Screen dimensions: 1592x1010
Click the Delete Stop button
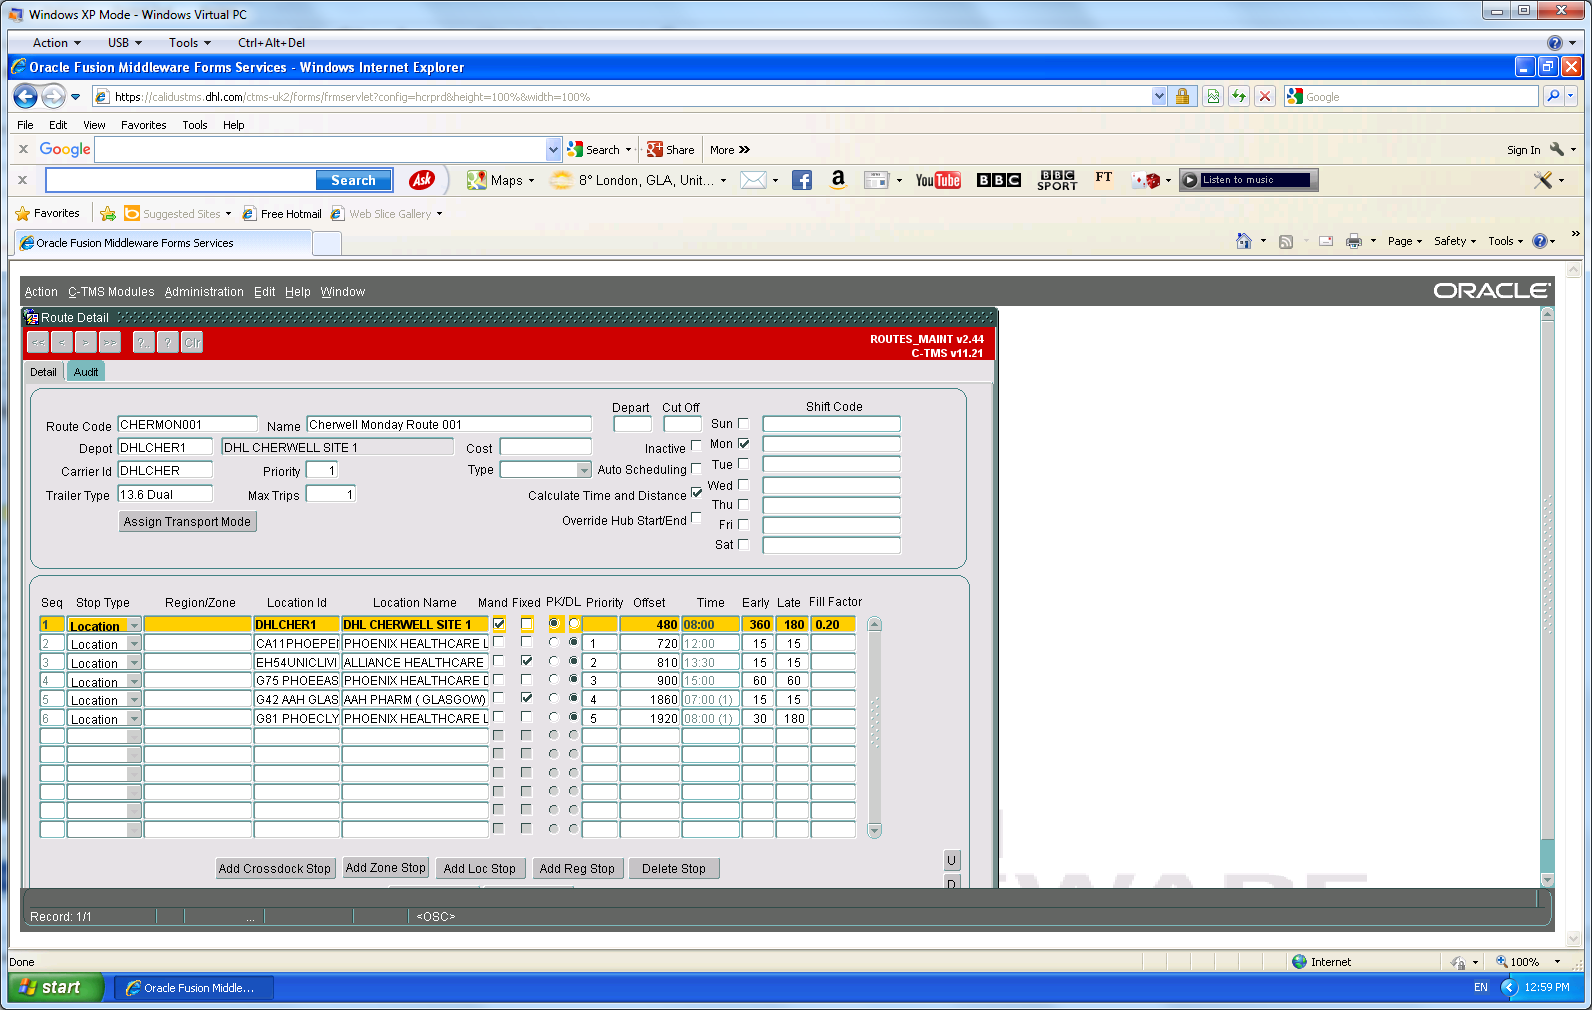[674, 869]
